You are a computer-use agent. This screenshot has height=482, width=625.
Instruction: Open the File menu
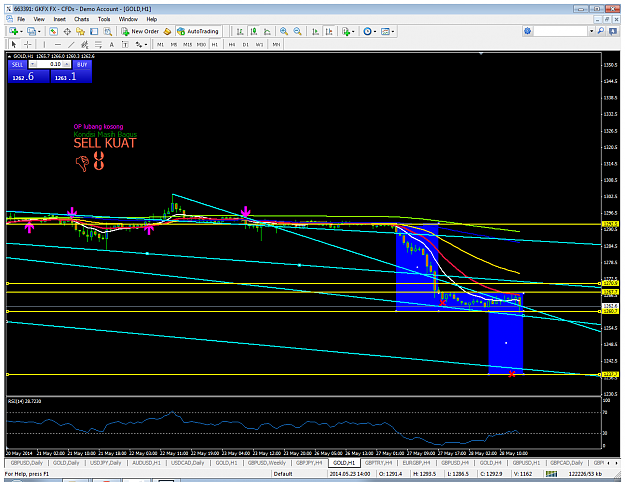pos(21,19)
